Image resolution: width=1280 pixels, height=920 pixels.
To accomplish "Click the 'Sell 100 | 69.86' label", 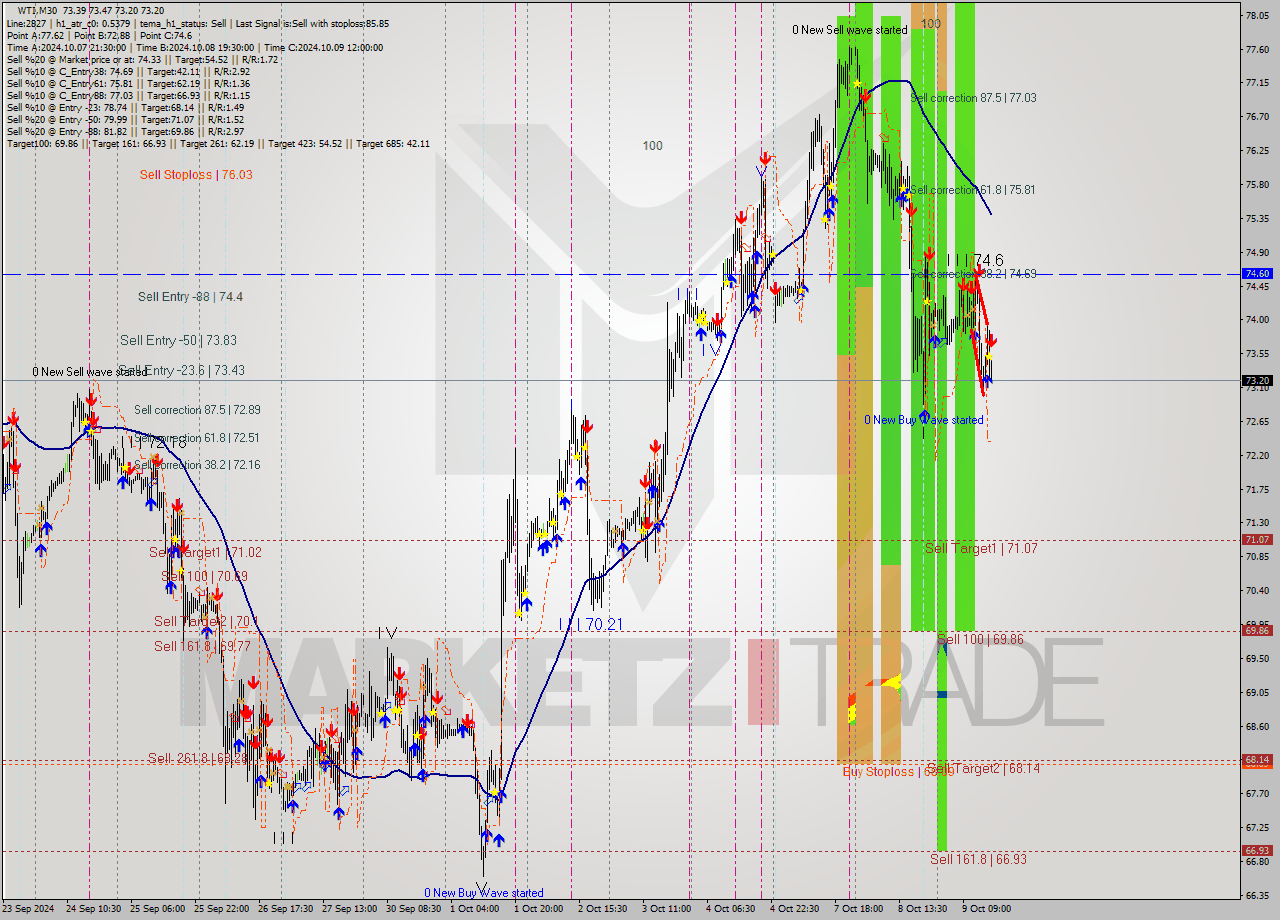I will [980, 639].
